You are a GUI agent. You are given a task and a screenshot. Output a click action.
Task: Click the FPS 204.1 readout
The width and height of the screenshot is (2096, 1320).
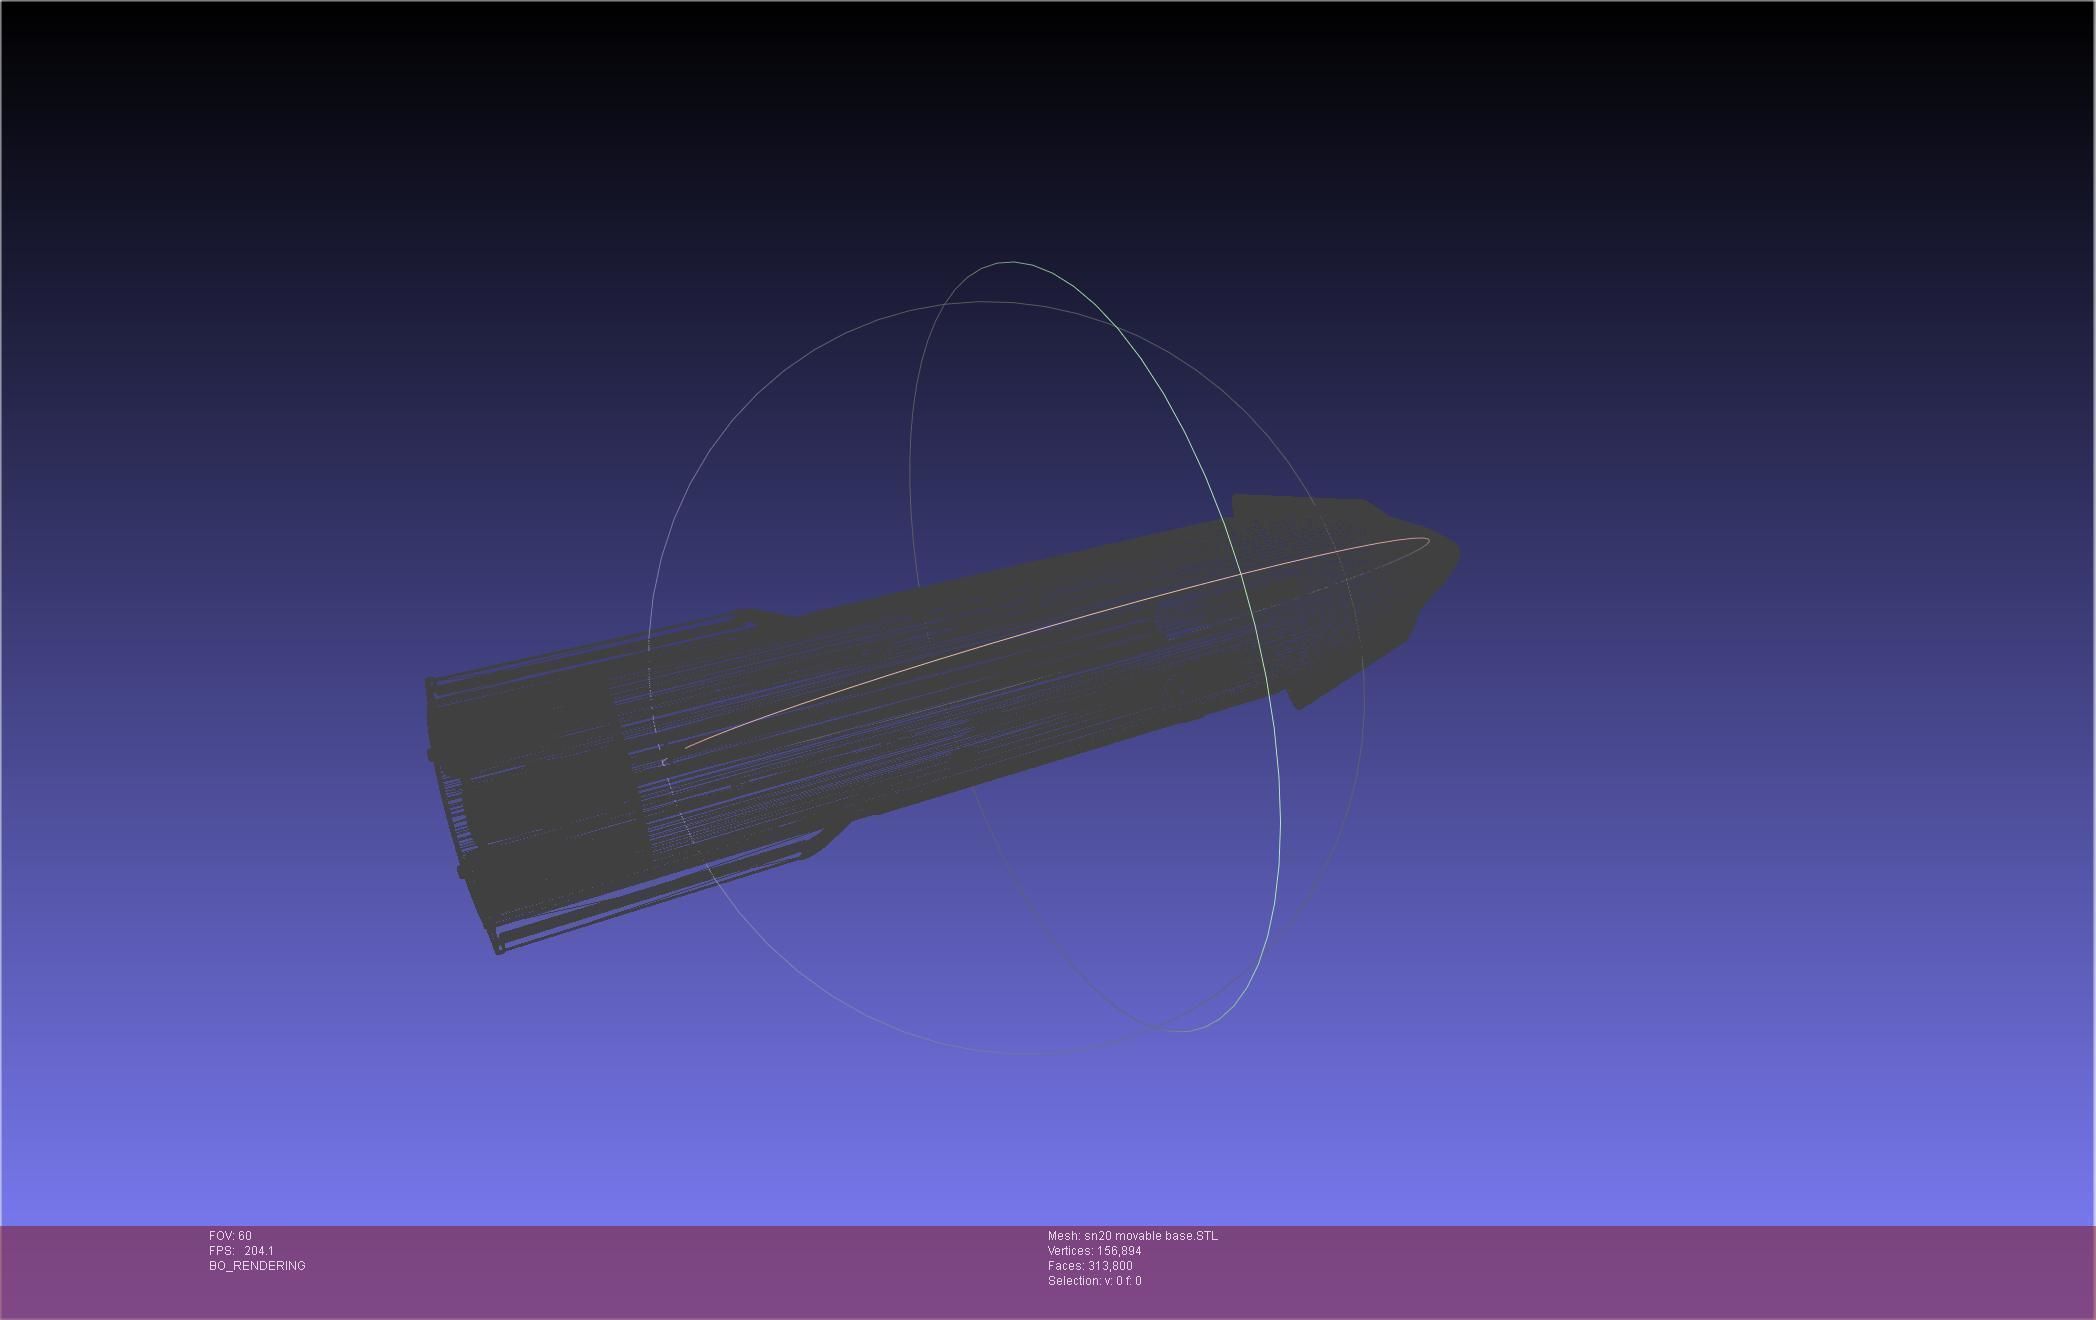(x=241, y=1251)
